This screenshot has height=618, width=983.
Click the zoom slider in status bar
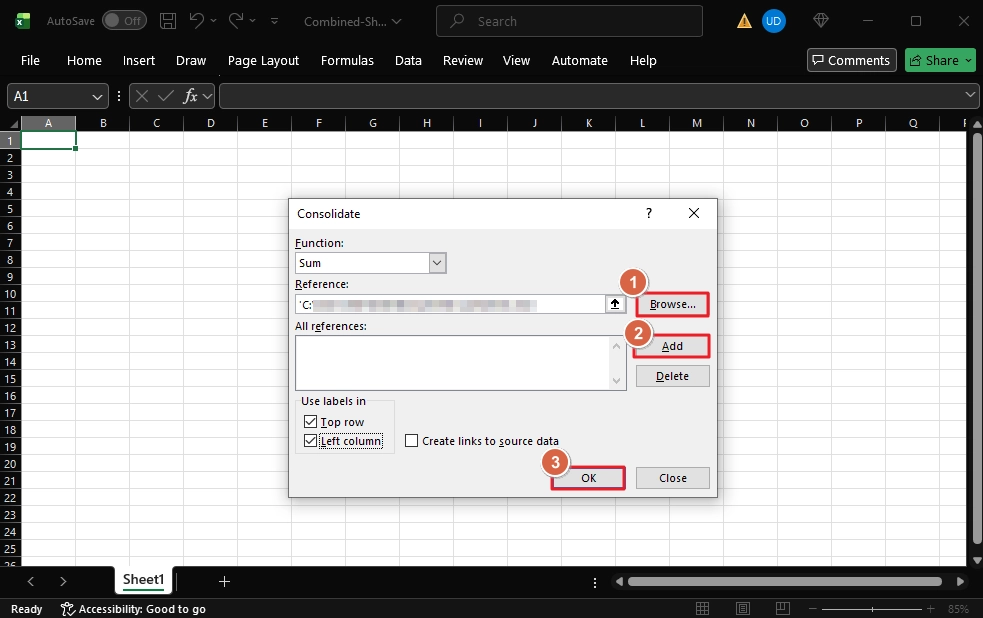[880, 609]
